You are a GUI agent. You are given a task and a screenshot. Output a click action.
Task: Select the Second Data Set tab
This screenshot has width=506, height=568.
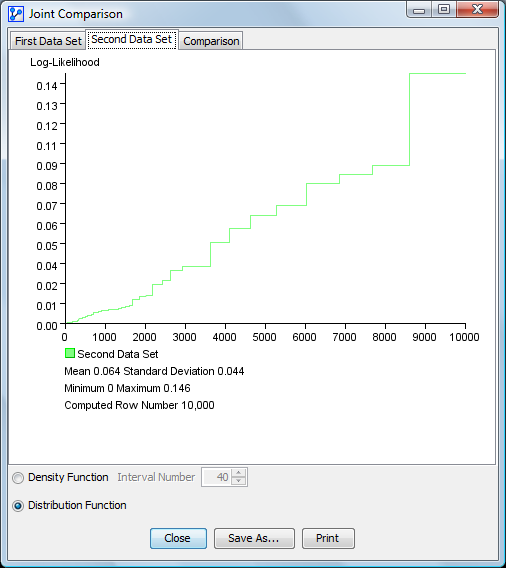(x=131, y=39)
